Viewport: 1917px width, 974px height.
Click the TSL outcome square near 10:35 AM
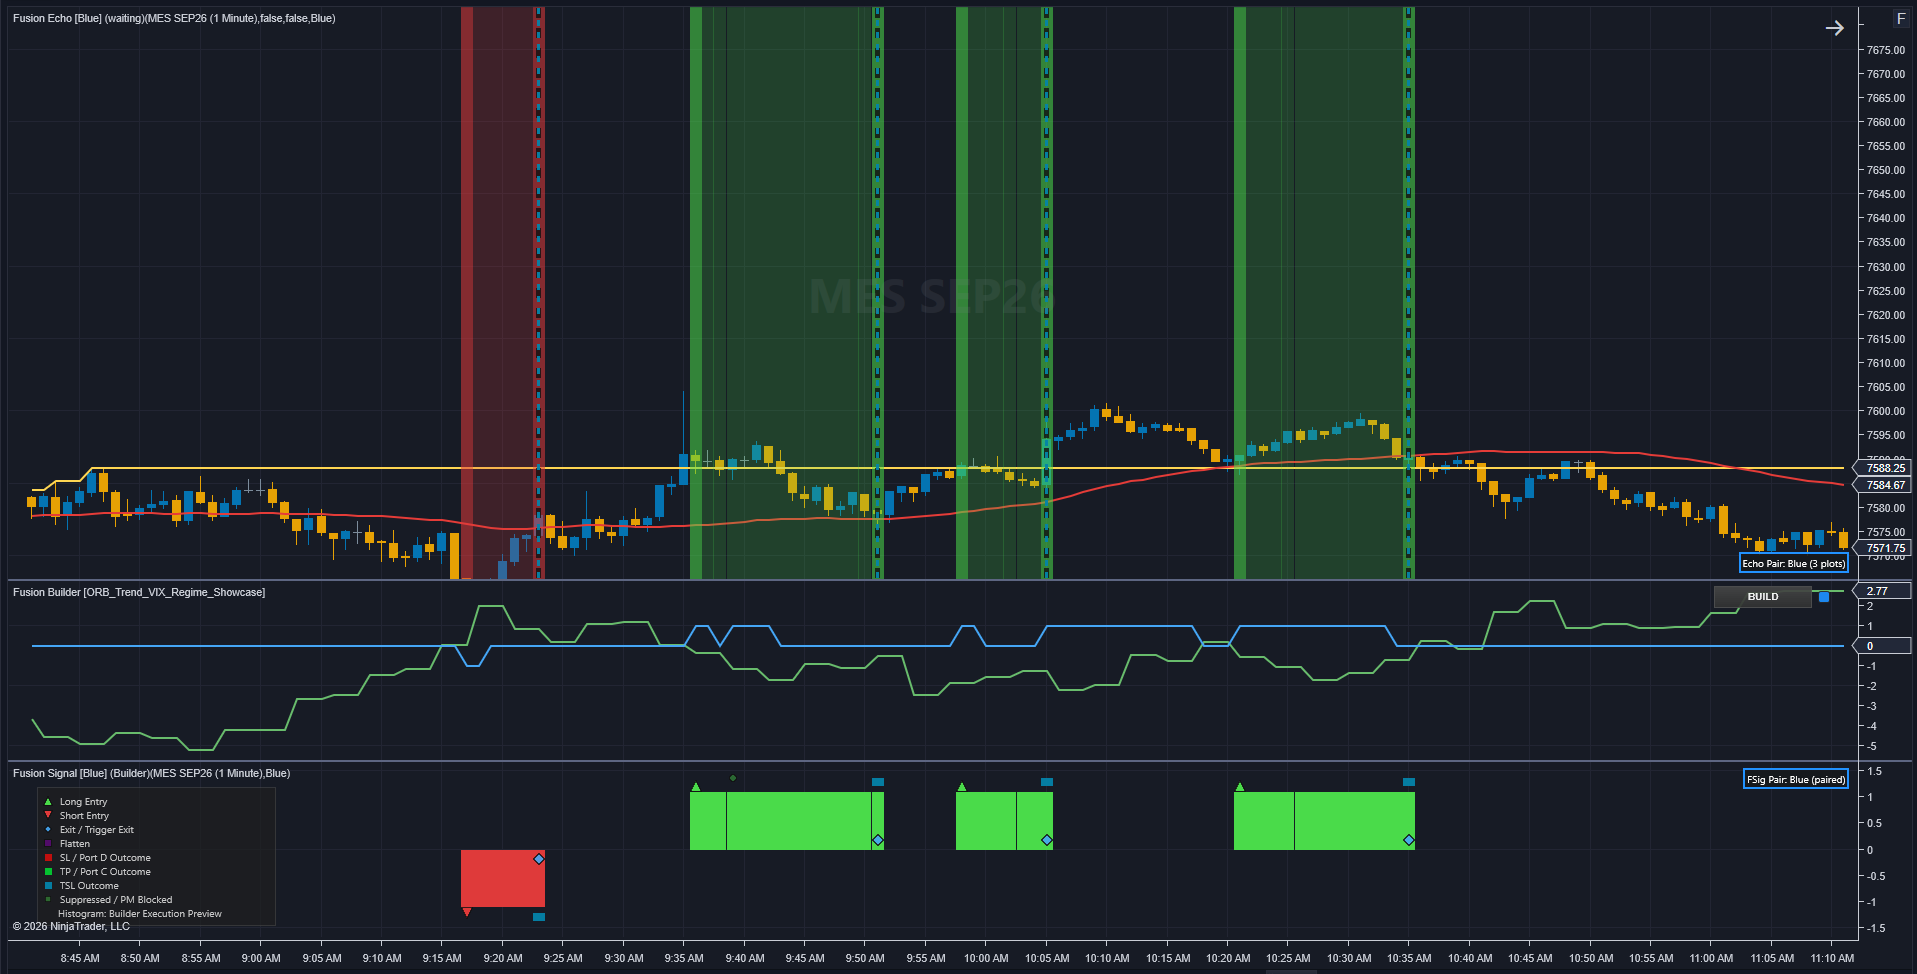click(1409, 782)
